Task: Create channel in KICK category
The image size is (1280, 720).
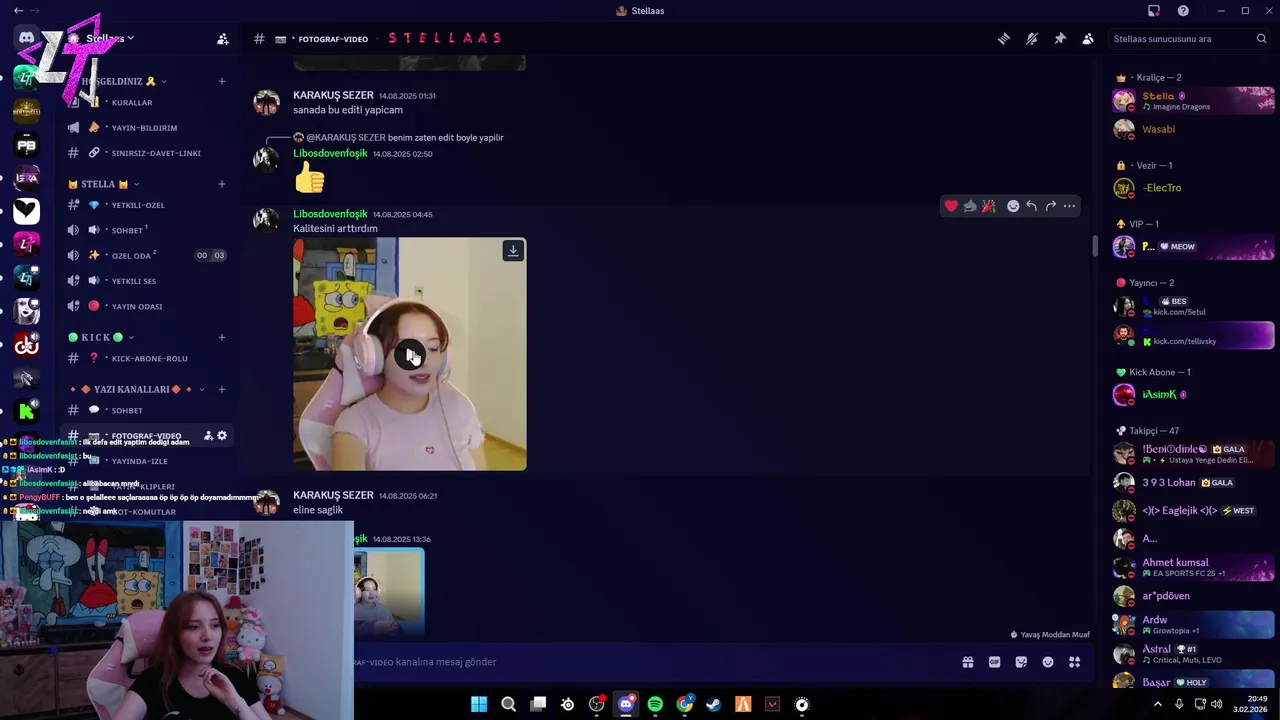Action: pos(222,337)
